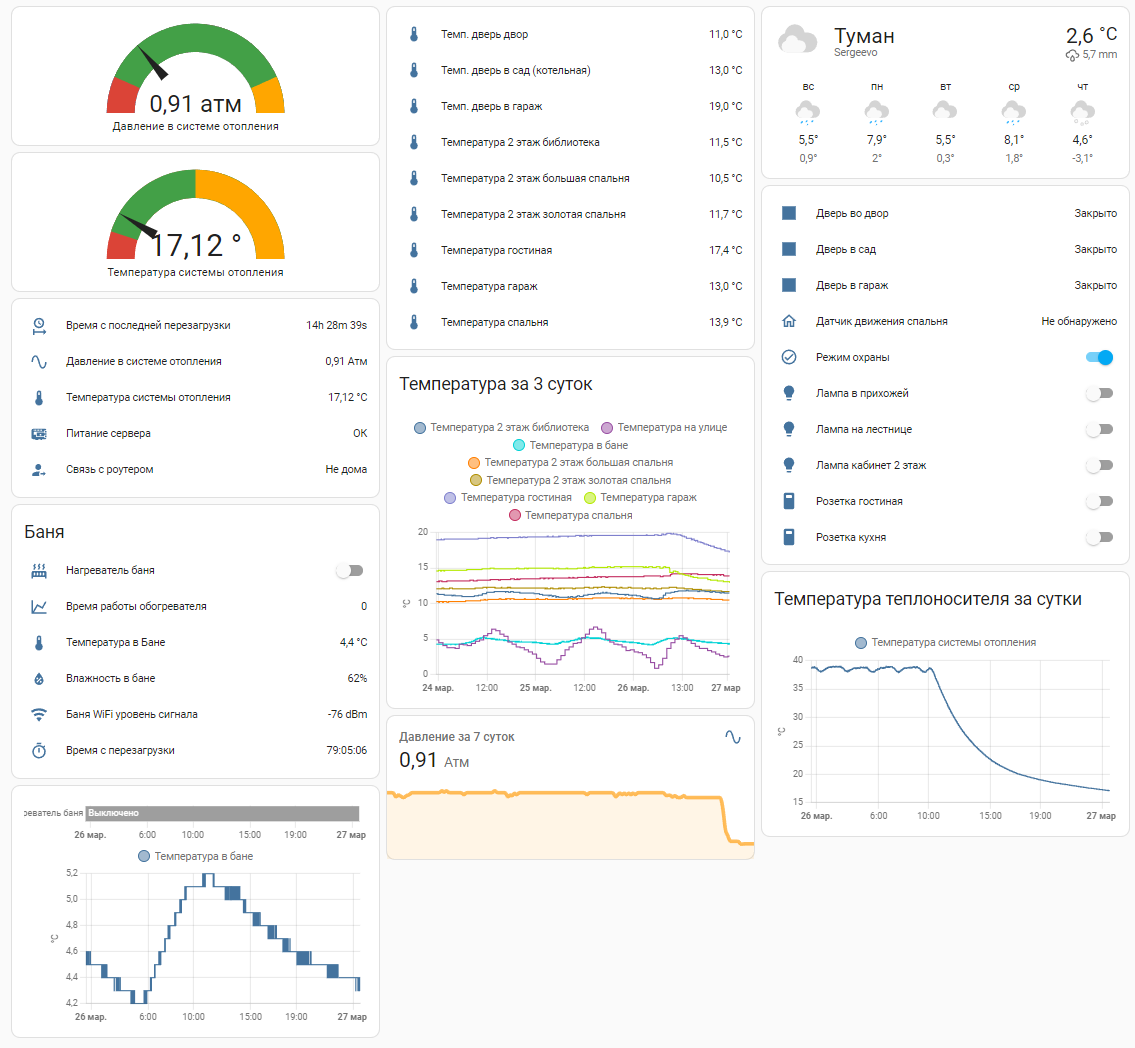This screenshot has height=1048, width=1135.
Task: Hide Температура в бане series in 3-day chart
Action: click(570, 445)
